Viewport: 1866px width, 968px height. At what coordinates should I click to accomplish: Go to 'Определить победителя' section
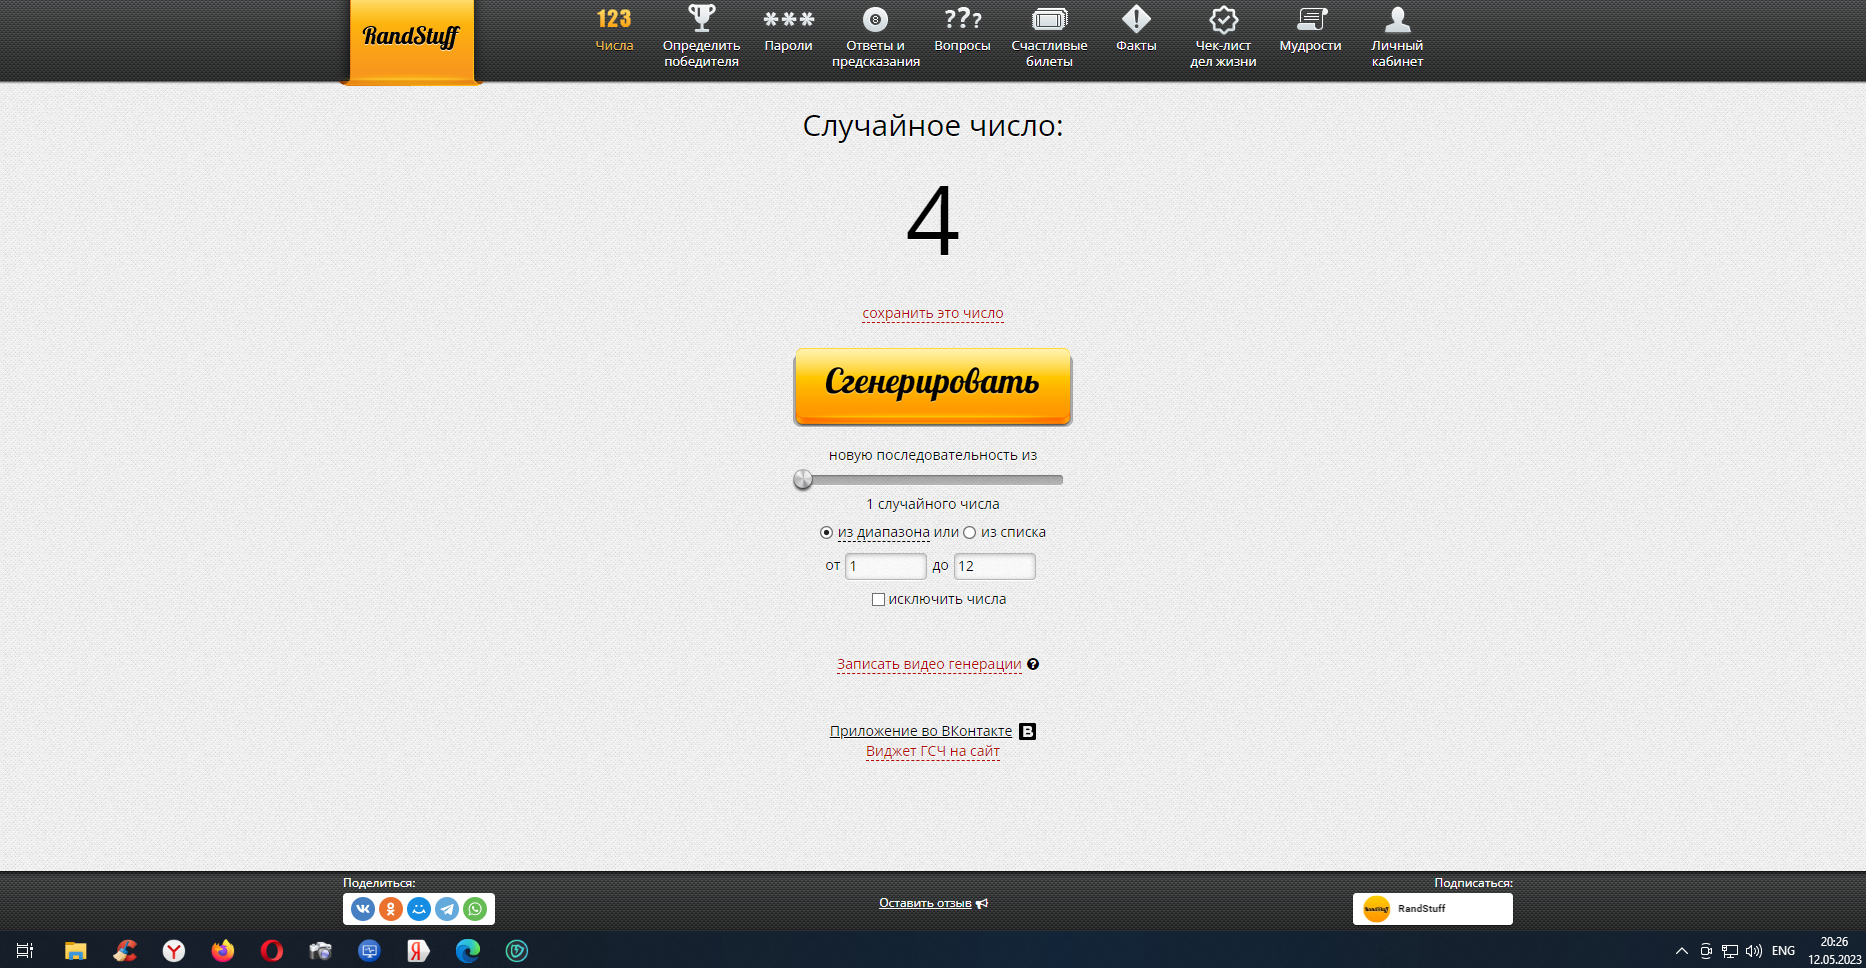pyautogui.click(x=701, y=36)
